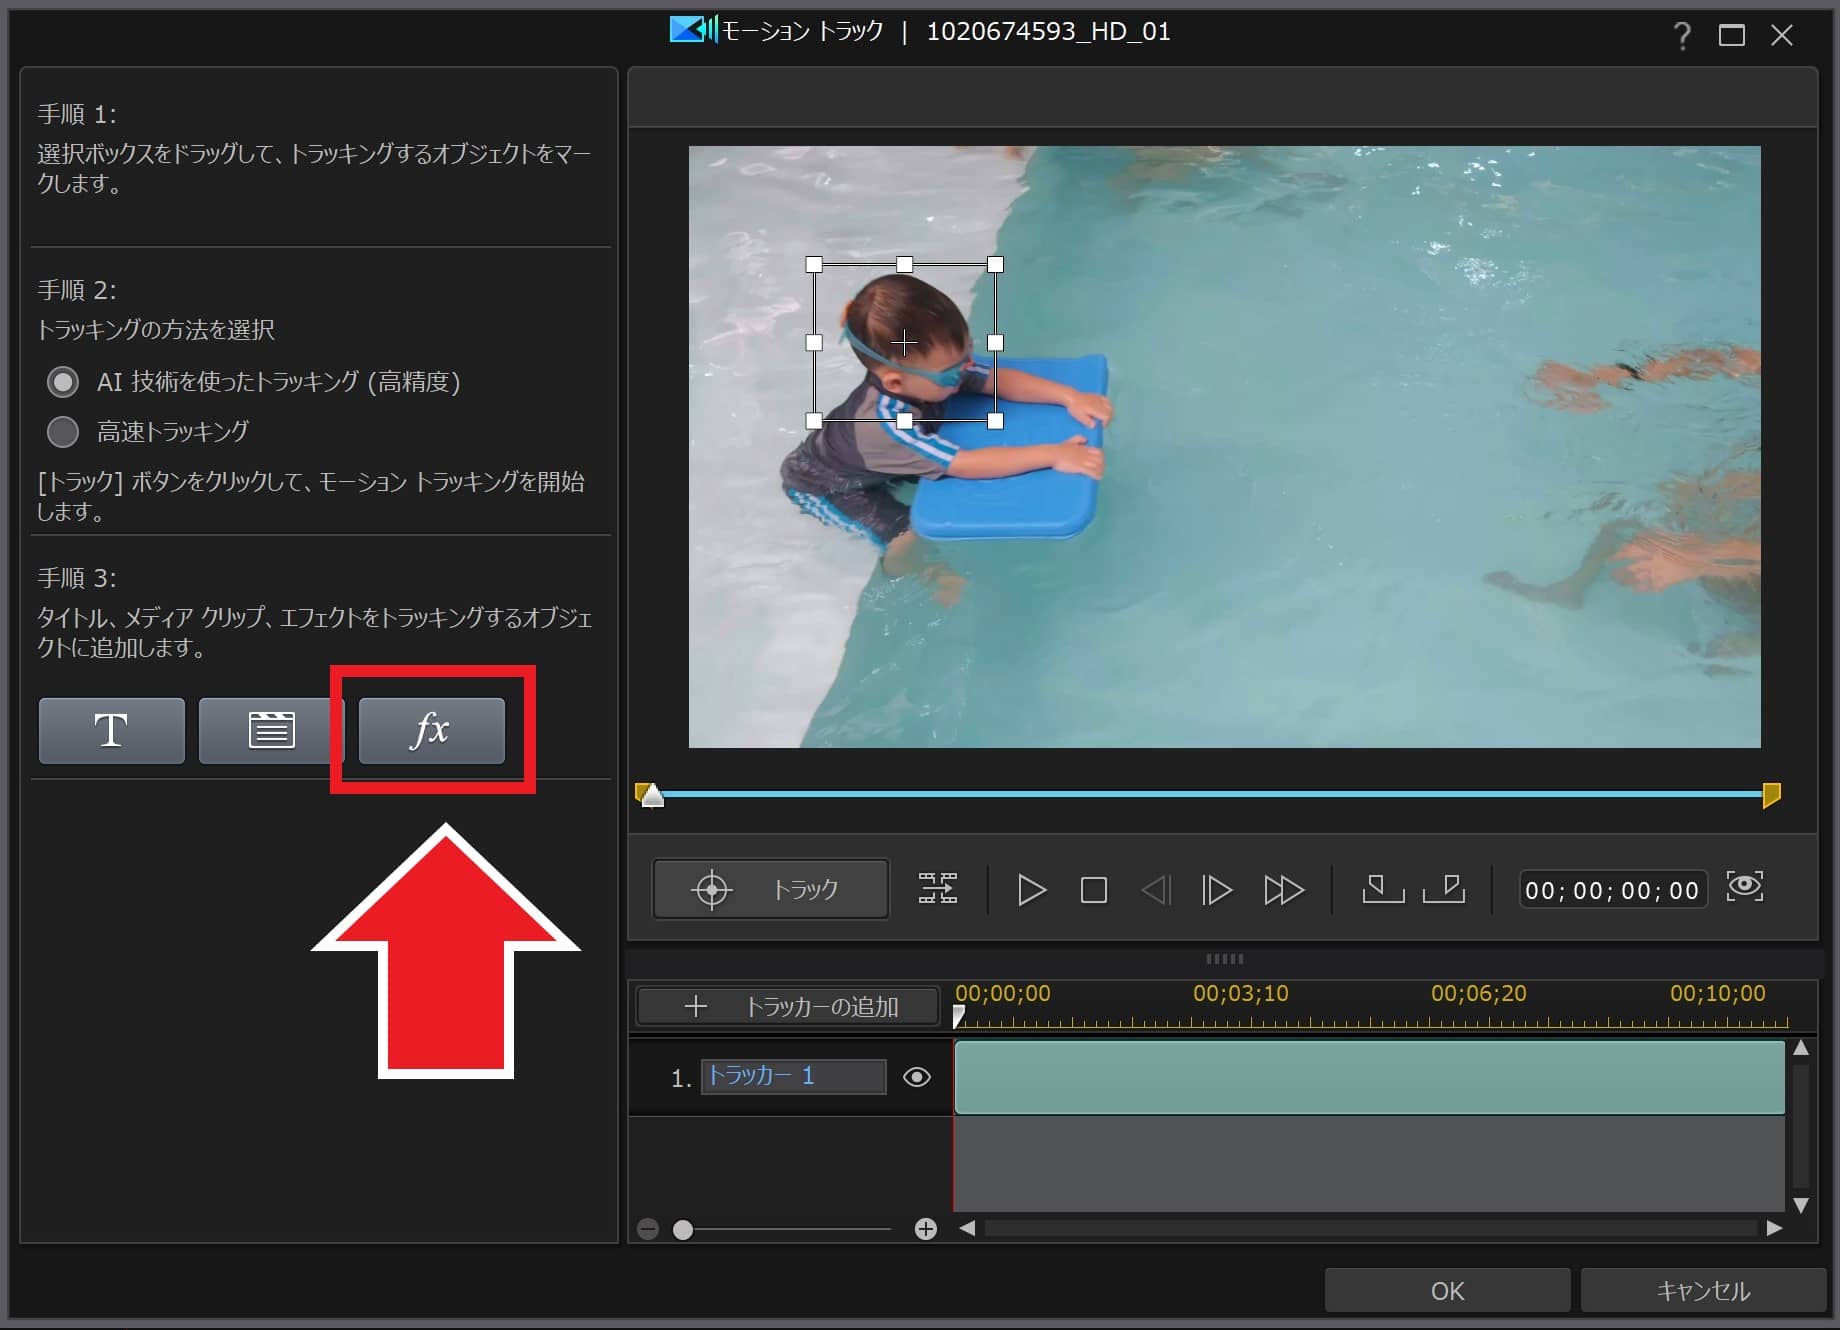
Task: Click the 00;10;00 ruler label
Action: [x=1717, y=994]
